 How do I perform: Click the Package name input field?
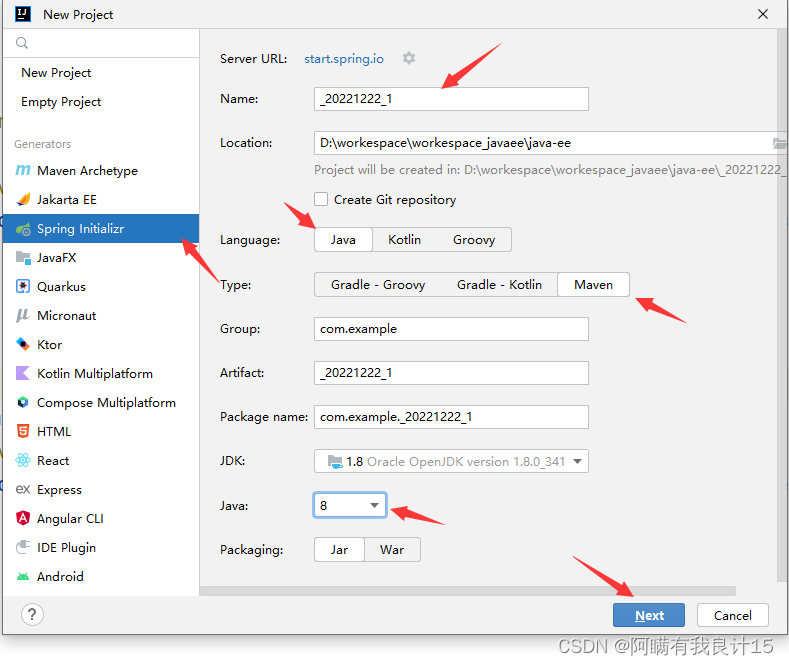coord(451,417)
